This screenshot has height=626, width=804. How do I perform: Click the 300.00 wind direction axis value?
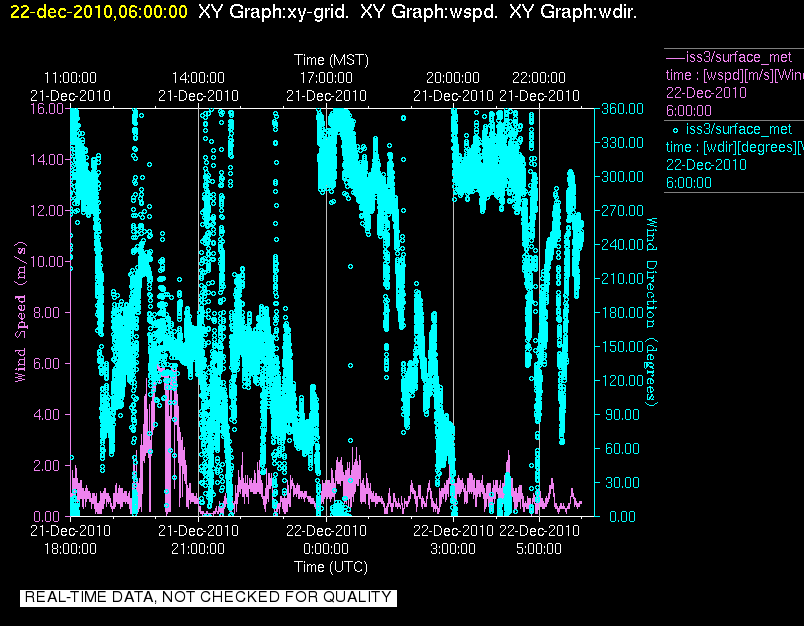(x=622, y=177)
